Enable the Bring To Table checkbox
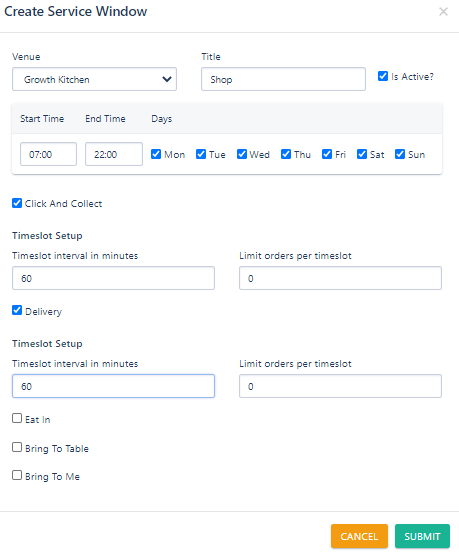Screen dimensions: 459x553 (17, 447)
